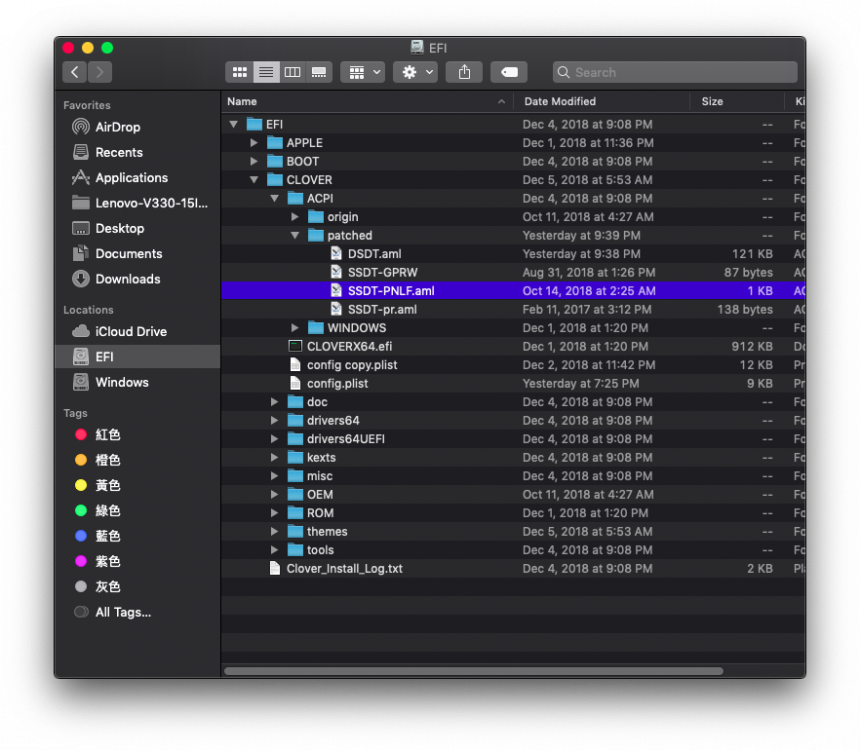Expand the misc folder
This screenshot has height=750, width=860.
tap(274, 476)
